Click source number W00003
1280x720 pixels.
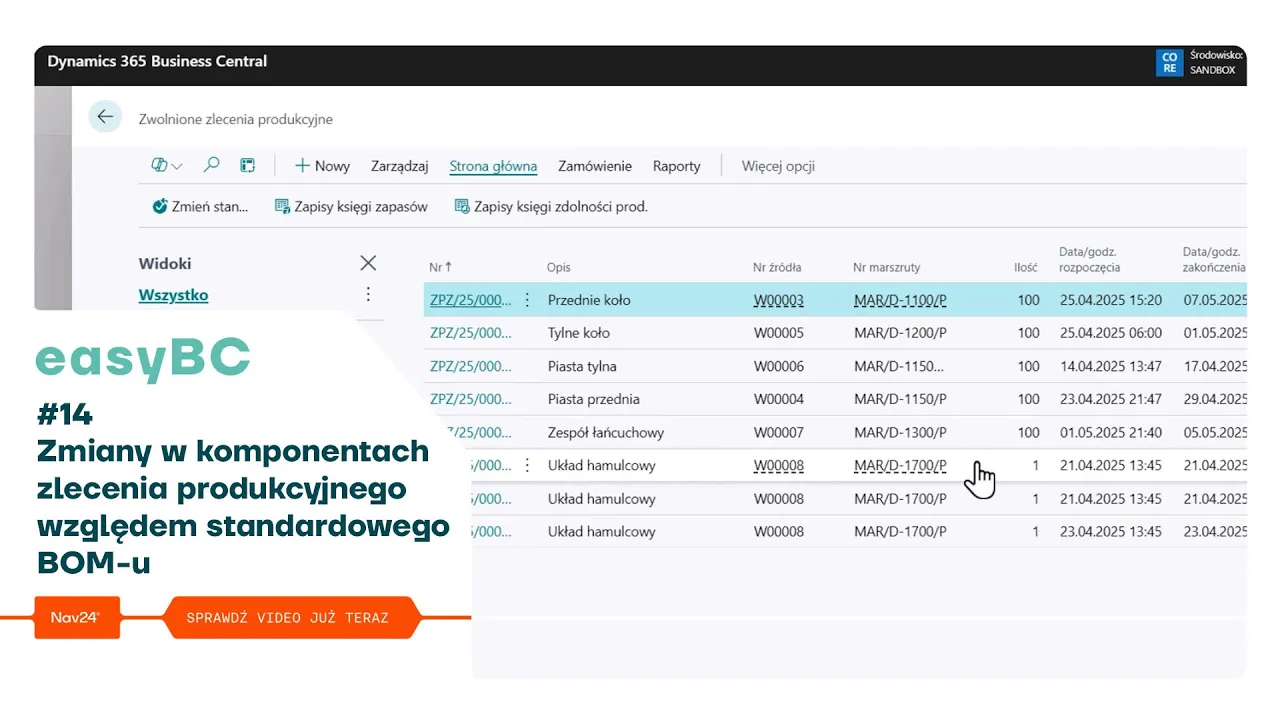(778, 300)
